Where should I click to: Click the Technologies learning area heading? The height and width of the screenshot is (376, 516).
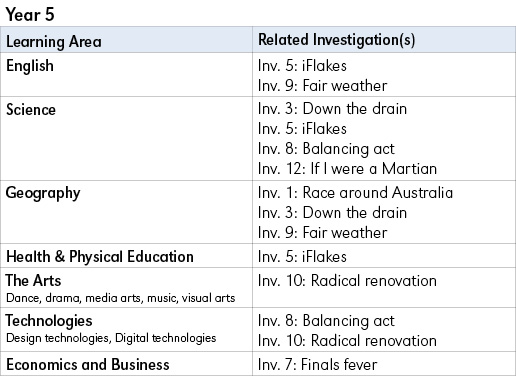pos(49,321)
